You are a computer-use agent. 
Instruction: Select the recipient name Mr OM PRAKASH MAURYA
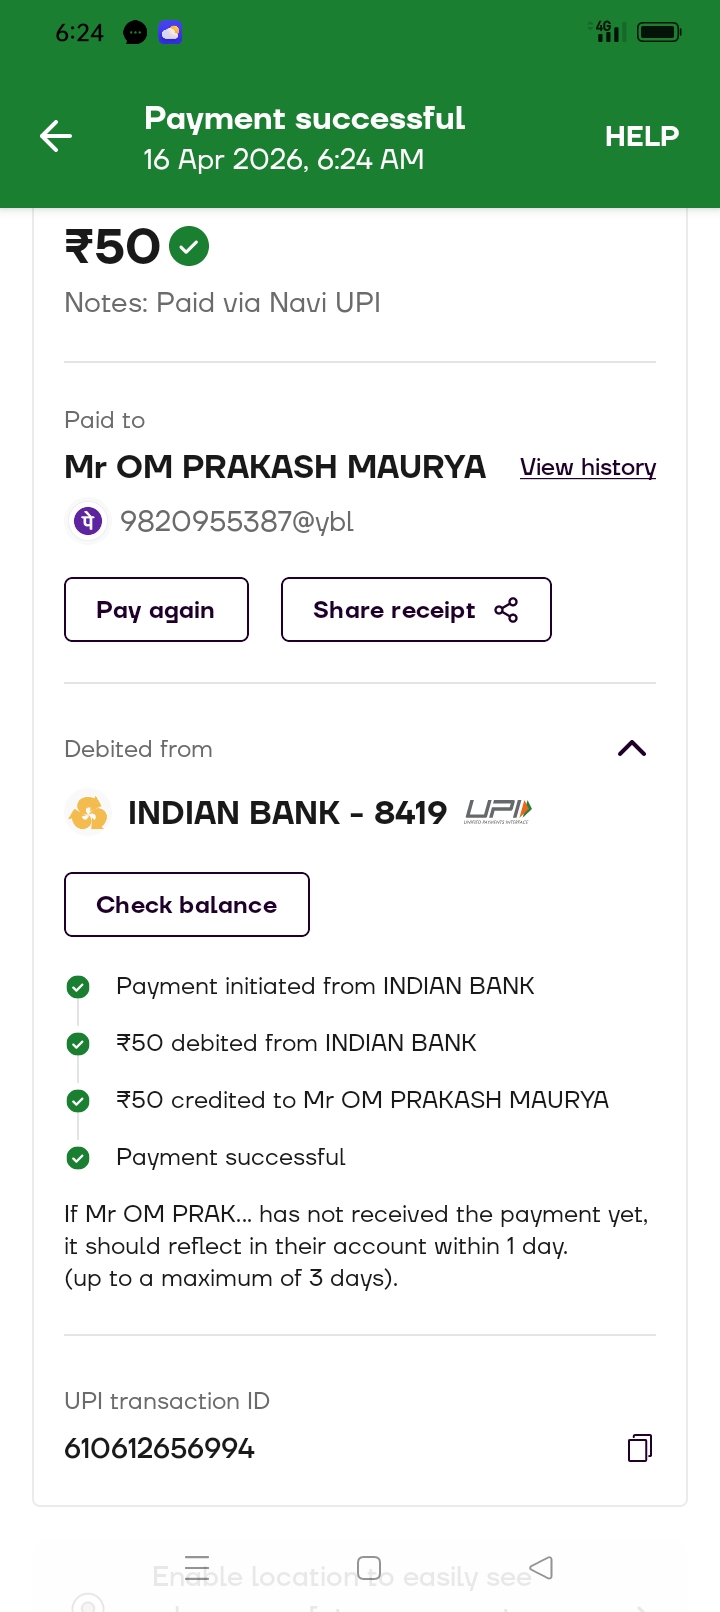[x=275, y=467]
